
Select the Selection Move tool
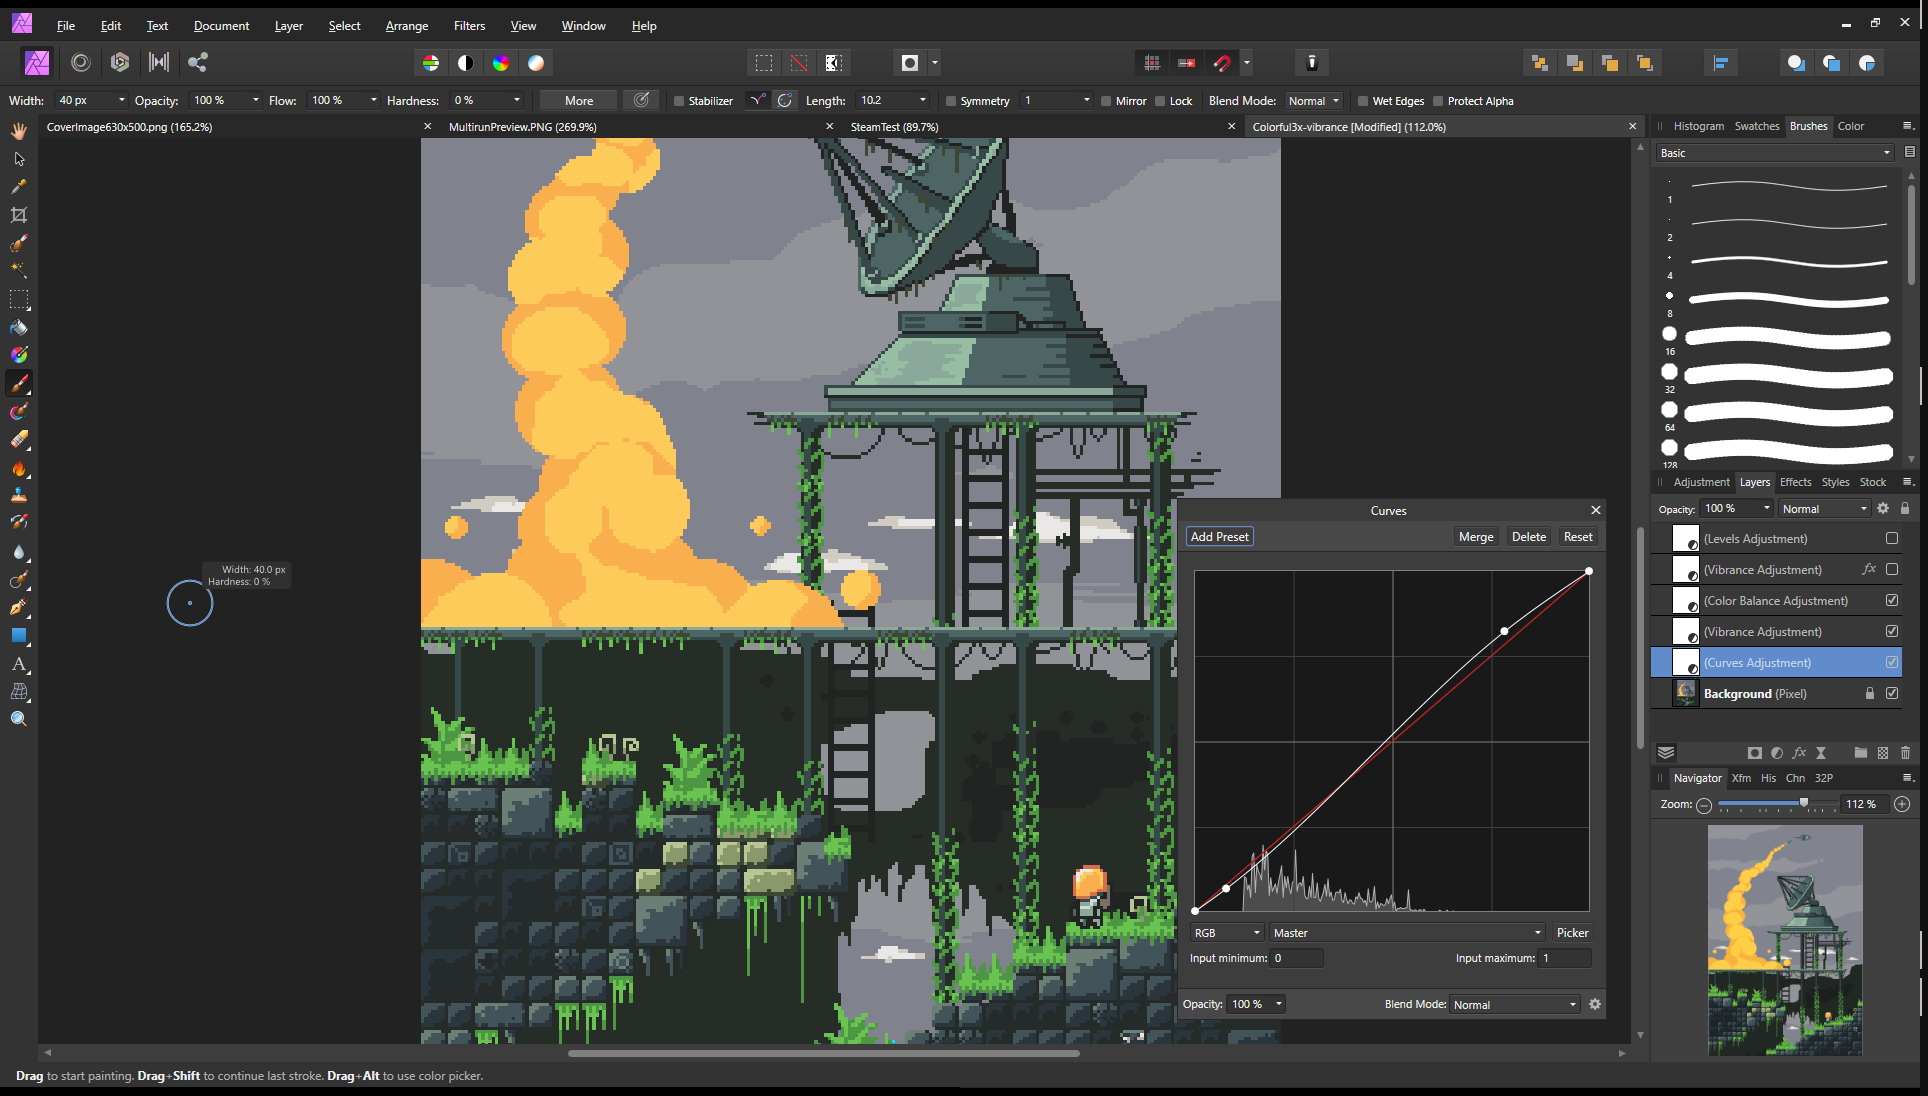[x=19, y=158]
